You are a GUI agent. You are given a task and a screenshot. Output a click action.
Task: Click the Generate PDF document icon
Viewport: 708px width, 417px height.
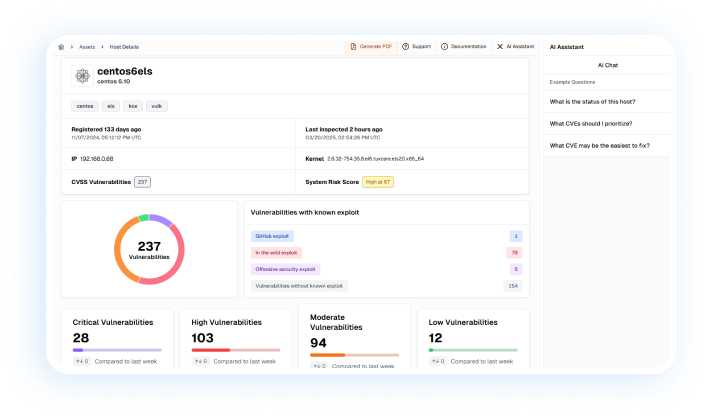pyautogui.click(x=353, y=46)
